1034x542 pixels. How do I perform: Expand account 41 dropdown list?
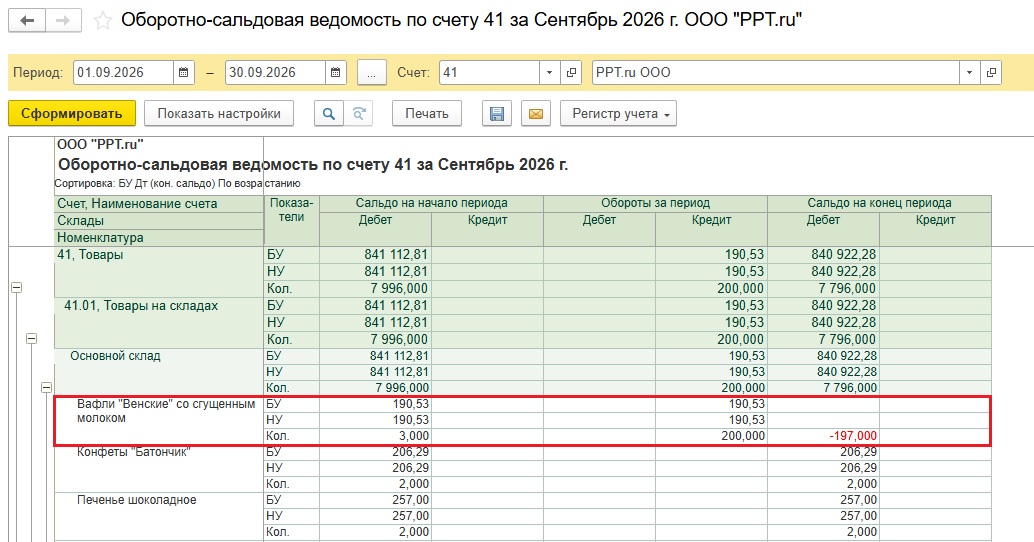coord(549,73)
